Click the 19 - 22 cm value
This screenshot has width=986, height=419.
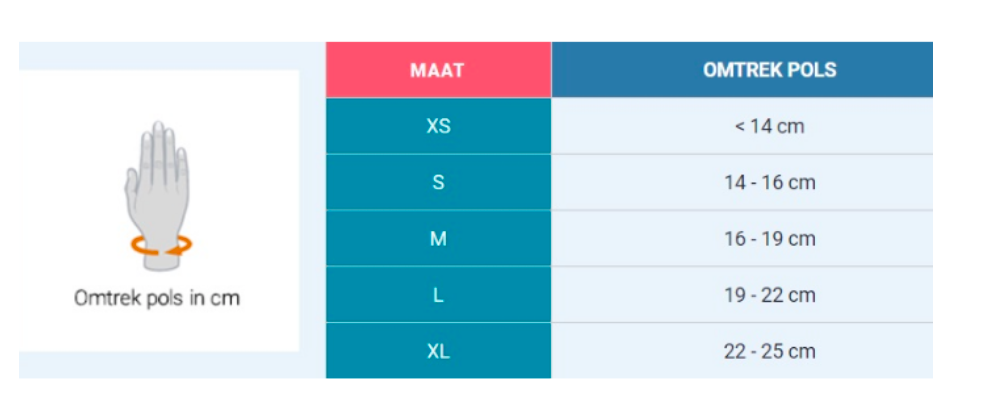[770, 294]
